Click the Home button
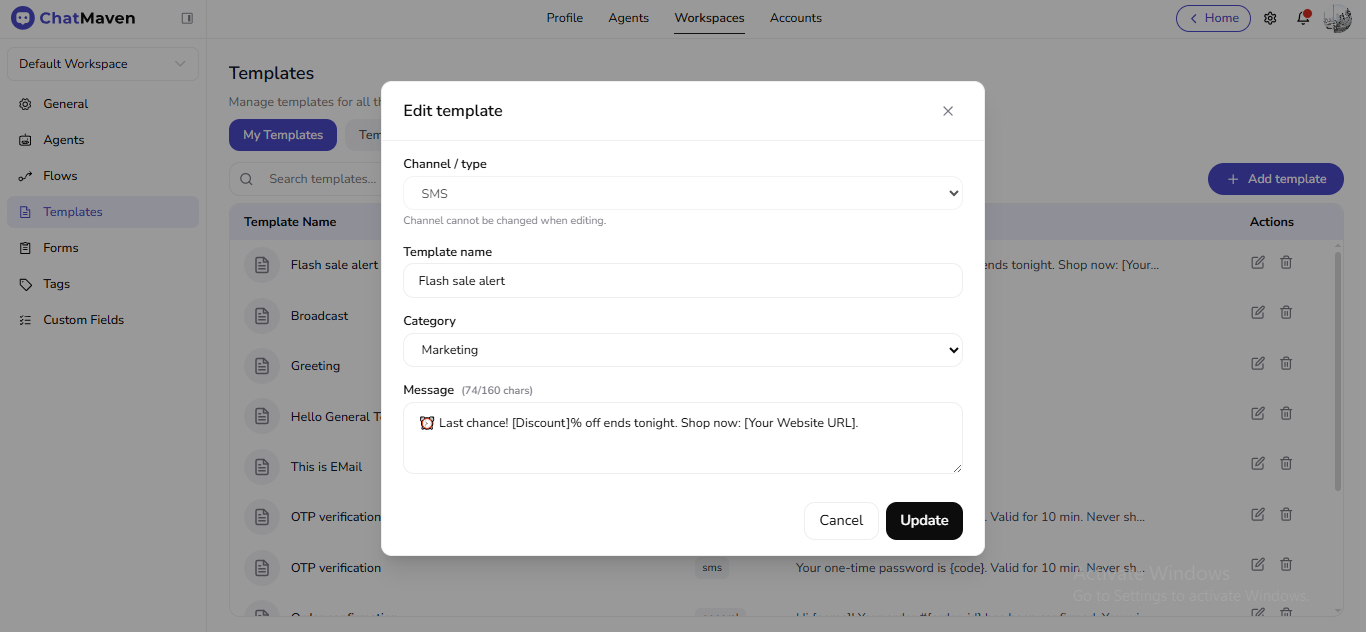1366x632 pixels. [x=1213, y=18]
